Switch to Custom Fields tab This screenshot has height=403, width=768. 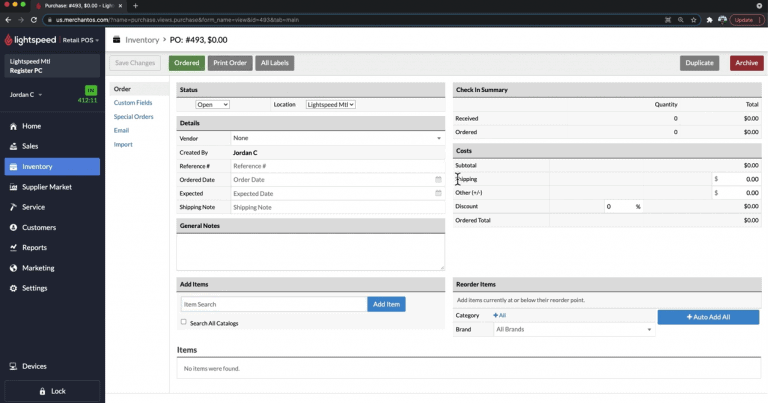coord(133,103)
